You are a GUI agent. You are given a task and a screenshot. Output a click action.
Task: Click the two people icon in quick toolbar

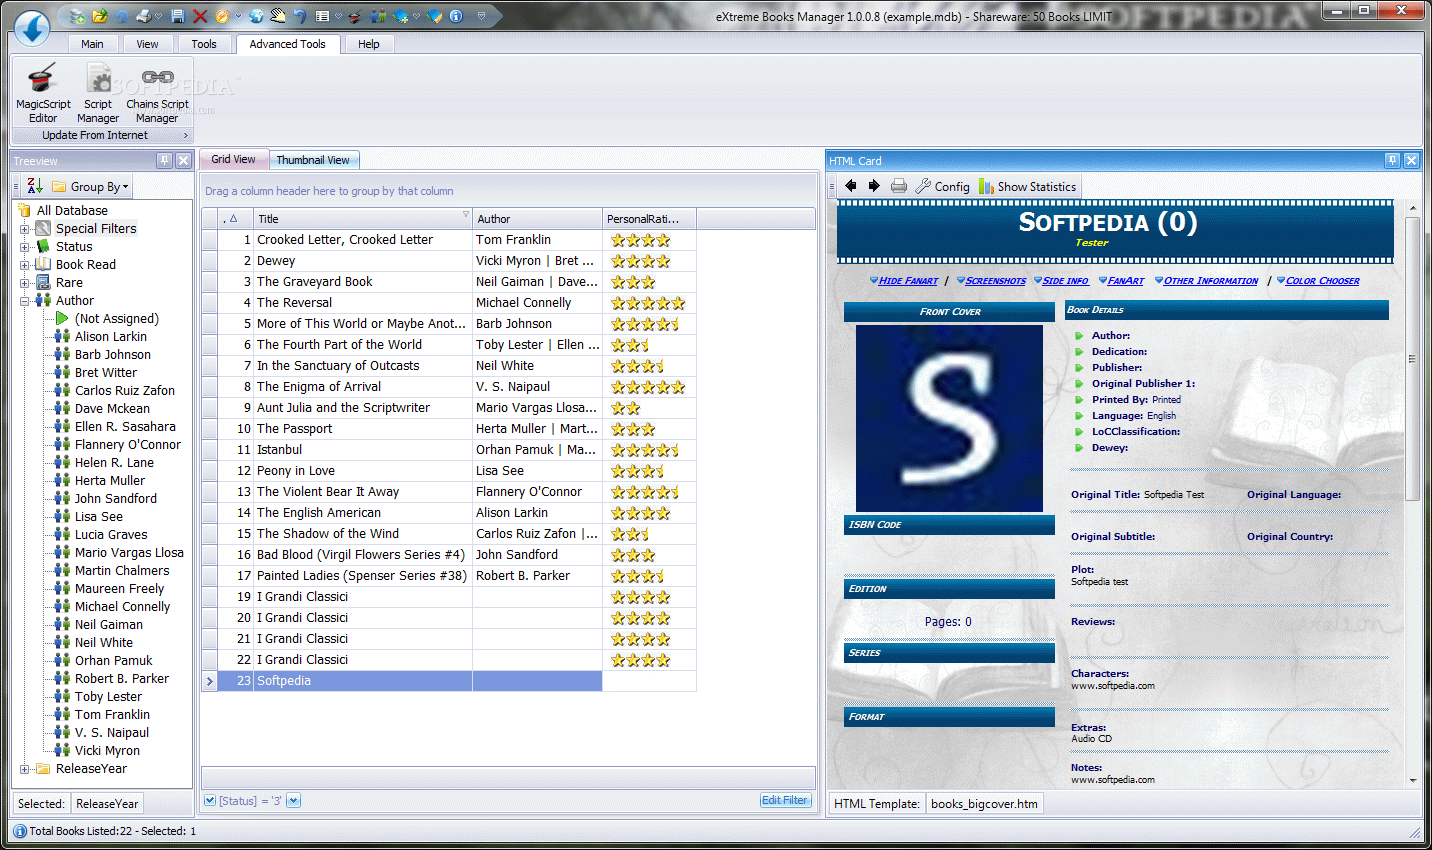tap(378, 16)
